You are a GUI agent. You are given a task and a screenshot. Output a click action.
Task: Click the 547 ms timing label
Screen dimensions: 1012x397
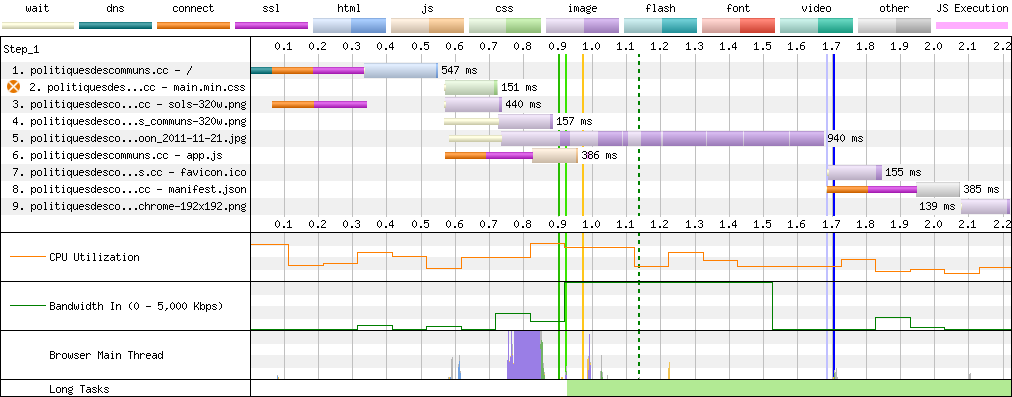(459, 70)
